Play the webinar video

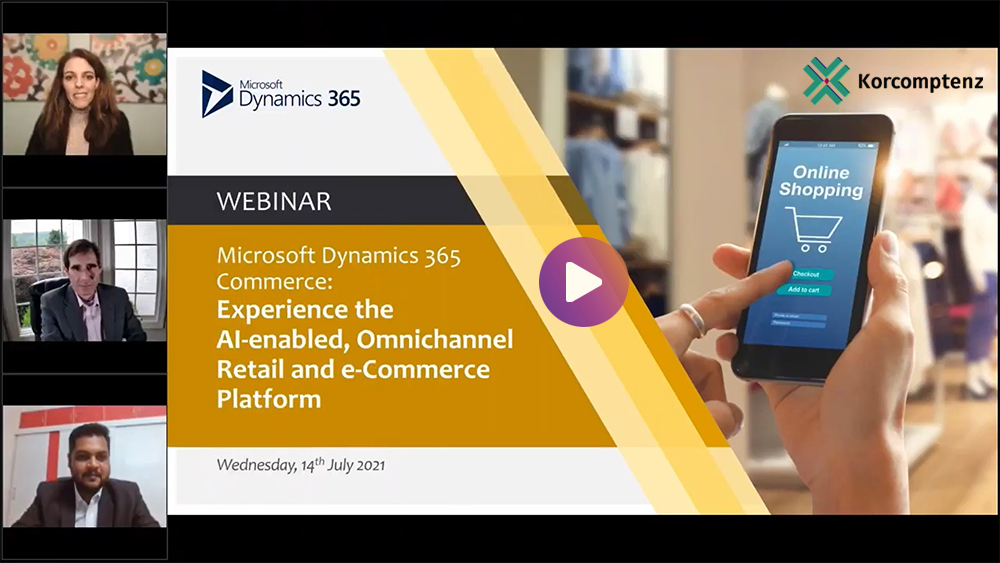click(583, 282)
